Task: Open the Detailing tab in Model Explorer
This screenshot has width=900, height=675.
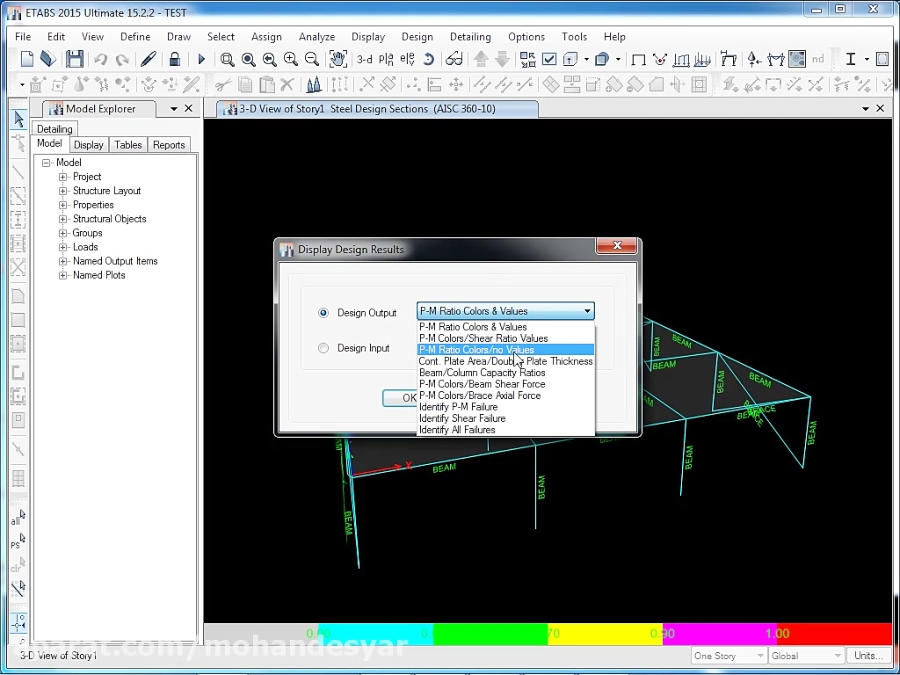Action: click(54, 129)
